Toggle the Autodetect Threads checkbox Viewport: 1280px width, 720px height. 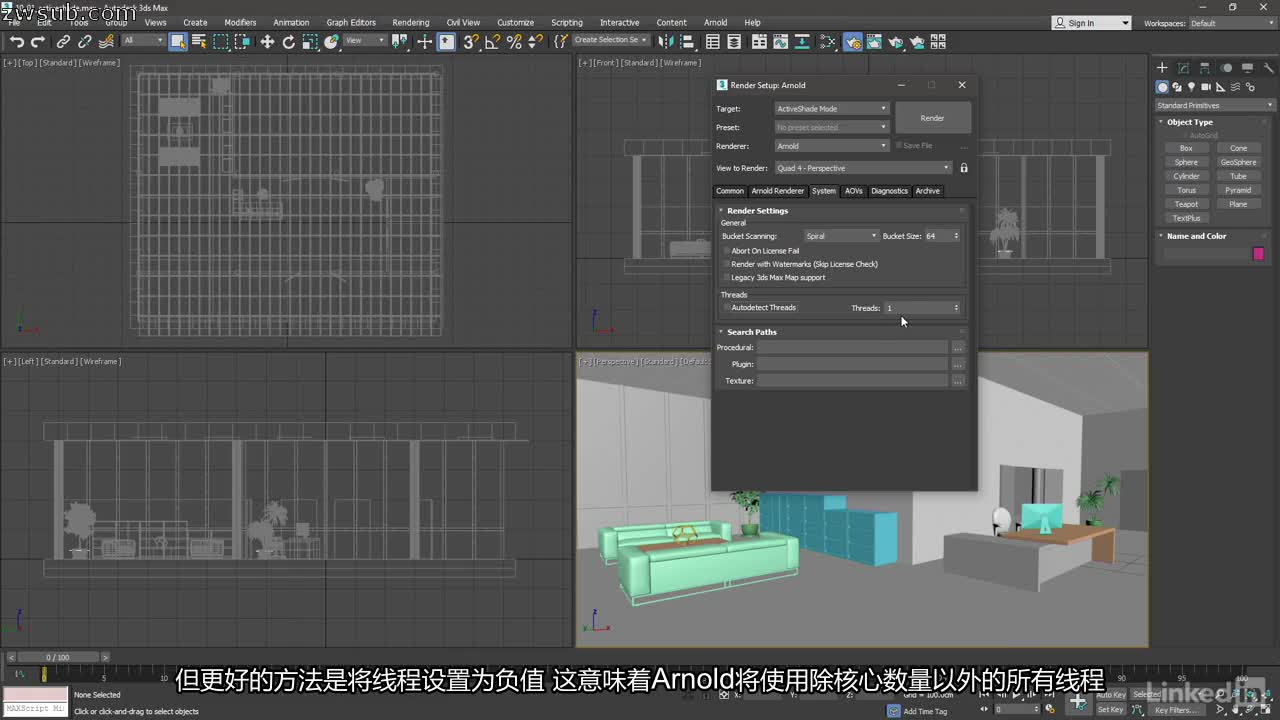[x=727, y=308]
